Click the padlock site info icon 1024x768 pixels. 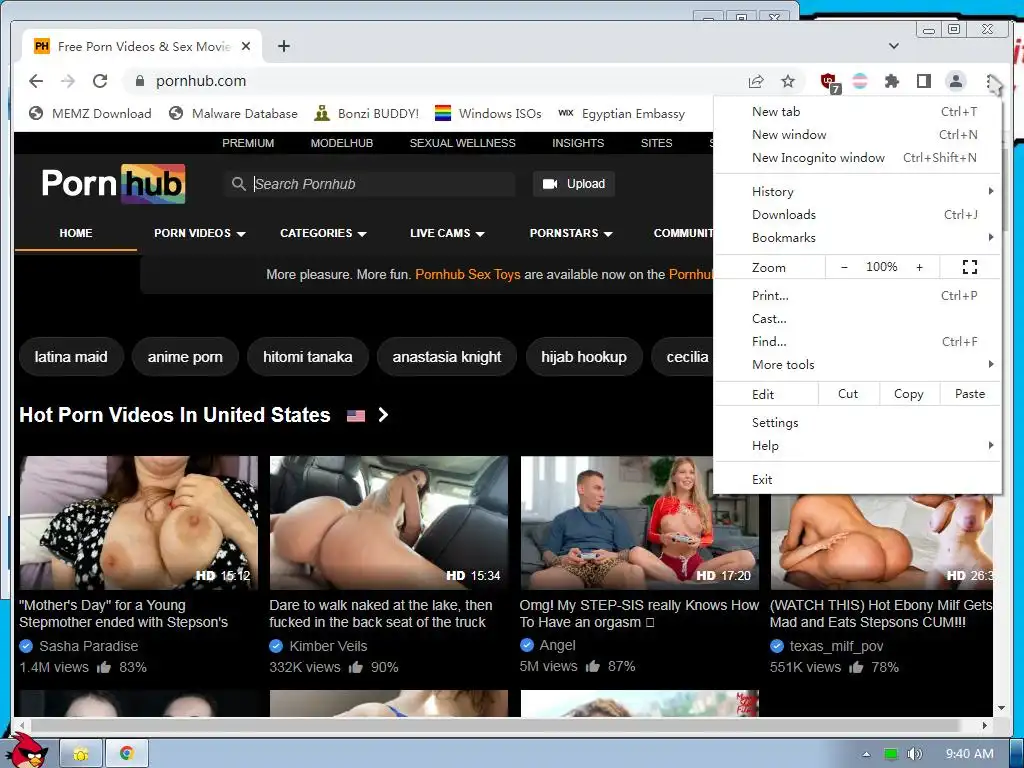click(139, 81)
